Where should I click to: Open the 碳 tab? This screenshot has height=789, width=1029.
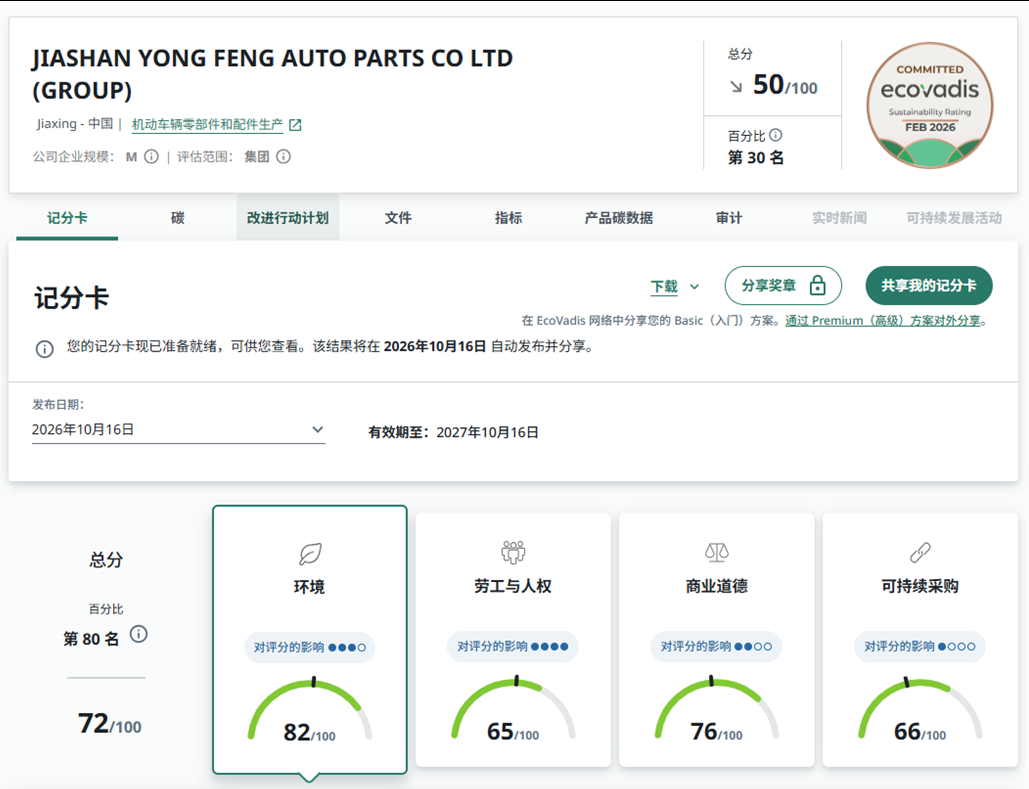[x=178, y=218]
